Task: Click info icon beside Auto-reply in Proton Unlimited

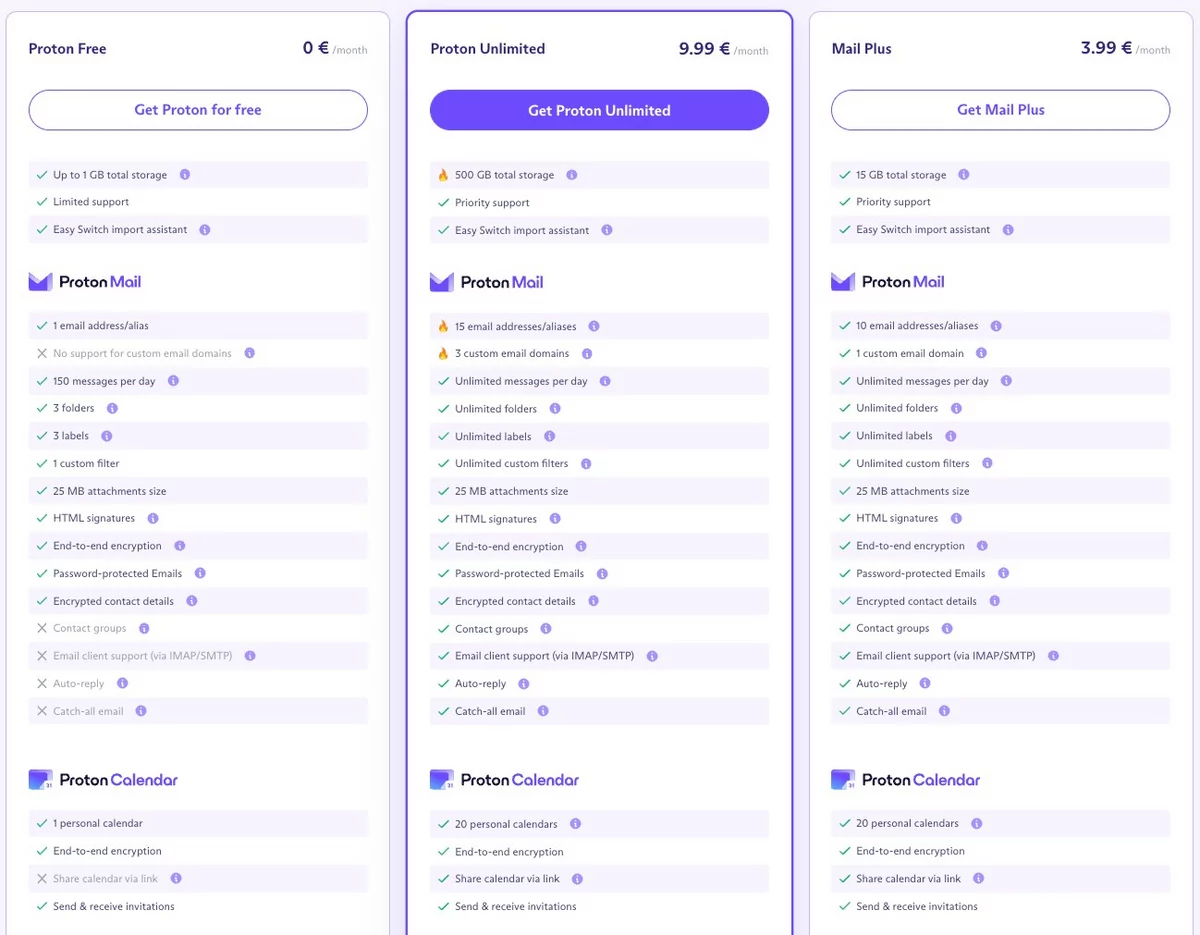Action: 524,684
